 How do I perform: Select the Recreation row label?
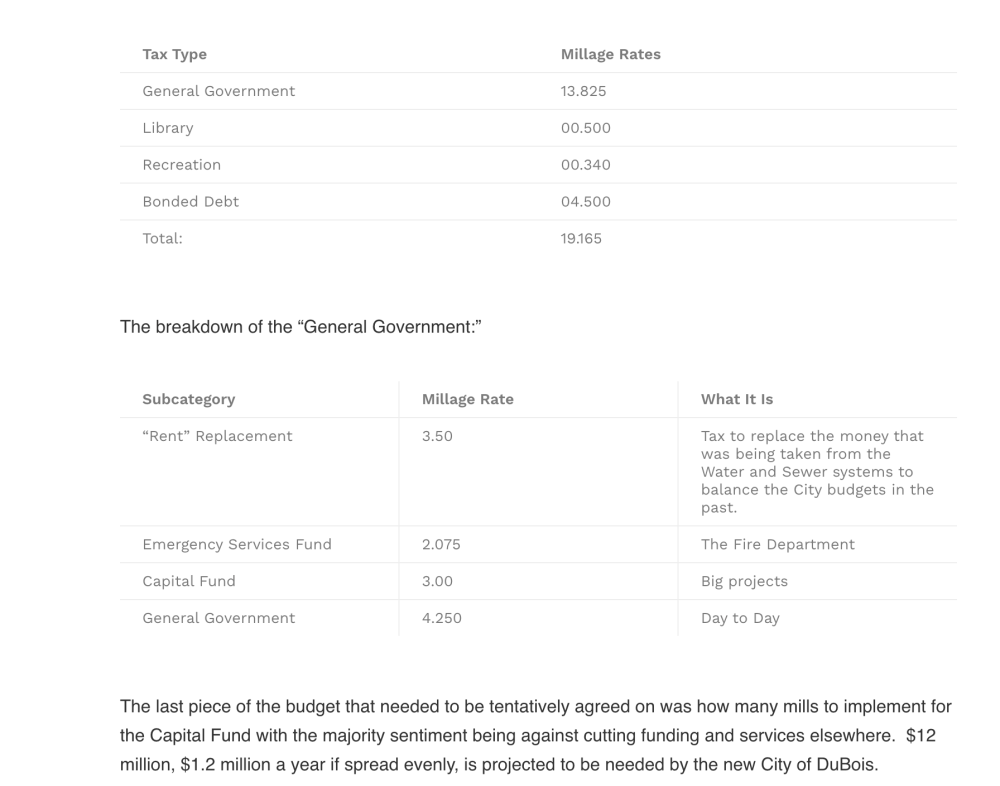pyautogui.click(x=181, y=164)
